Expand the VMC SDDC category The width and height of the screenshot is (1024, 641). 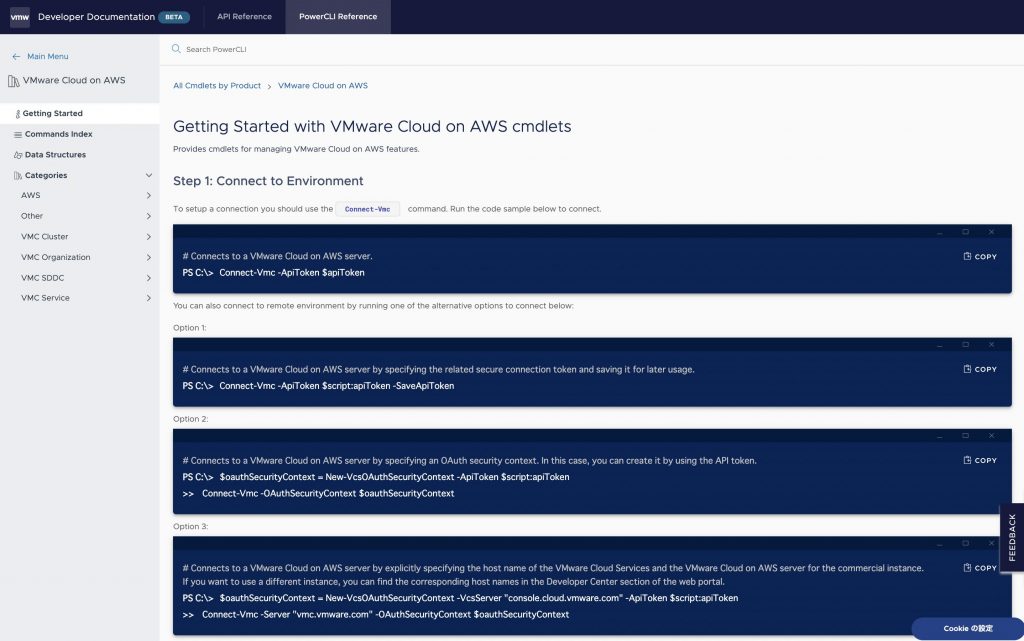tap(149, 278)
